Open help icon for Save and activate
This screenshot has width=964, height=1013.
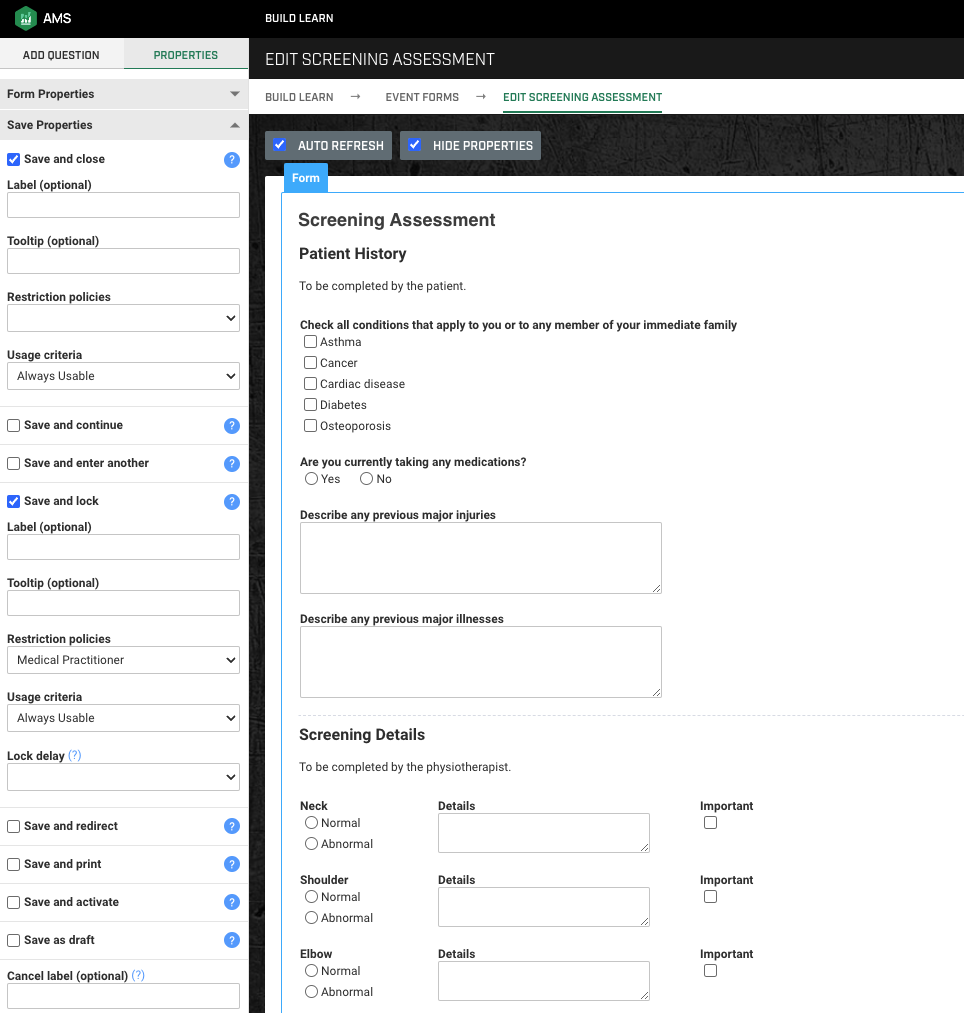click(232, 903)
